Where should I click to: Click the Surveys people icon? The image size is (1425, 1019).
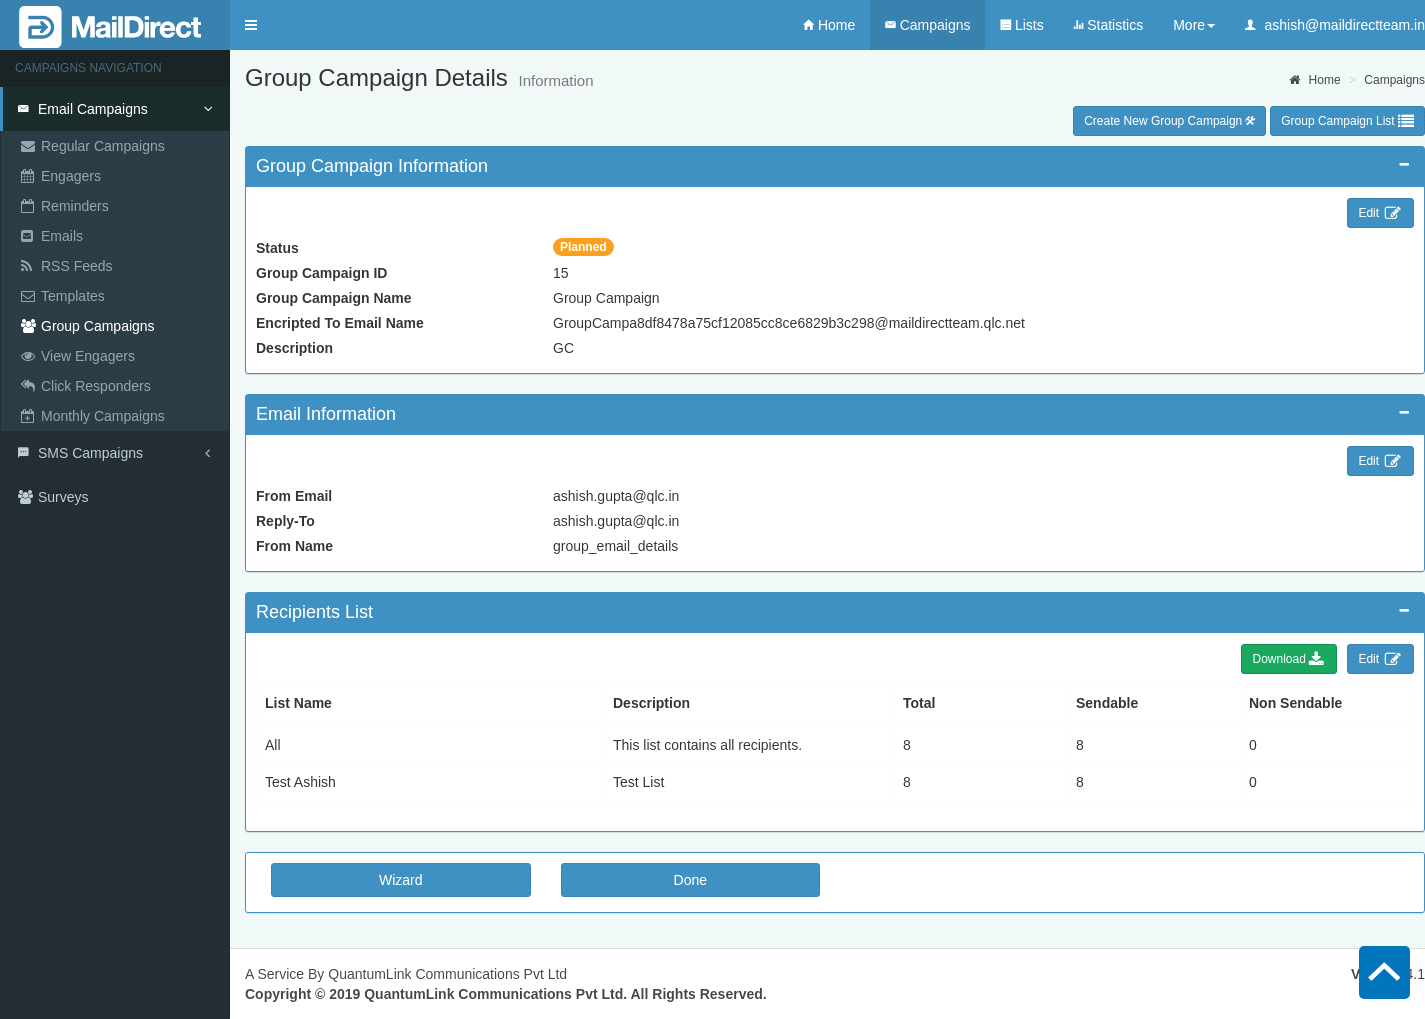click(25, 497)
